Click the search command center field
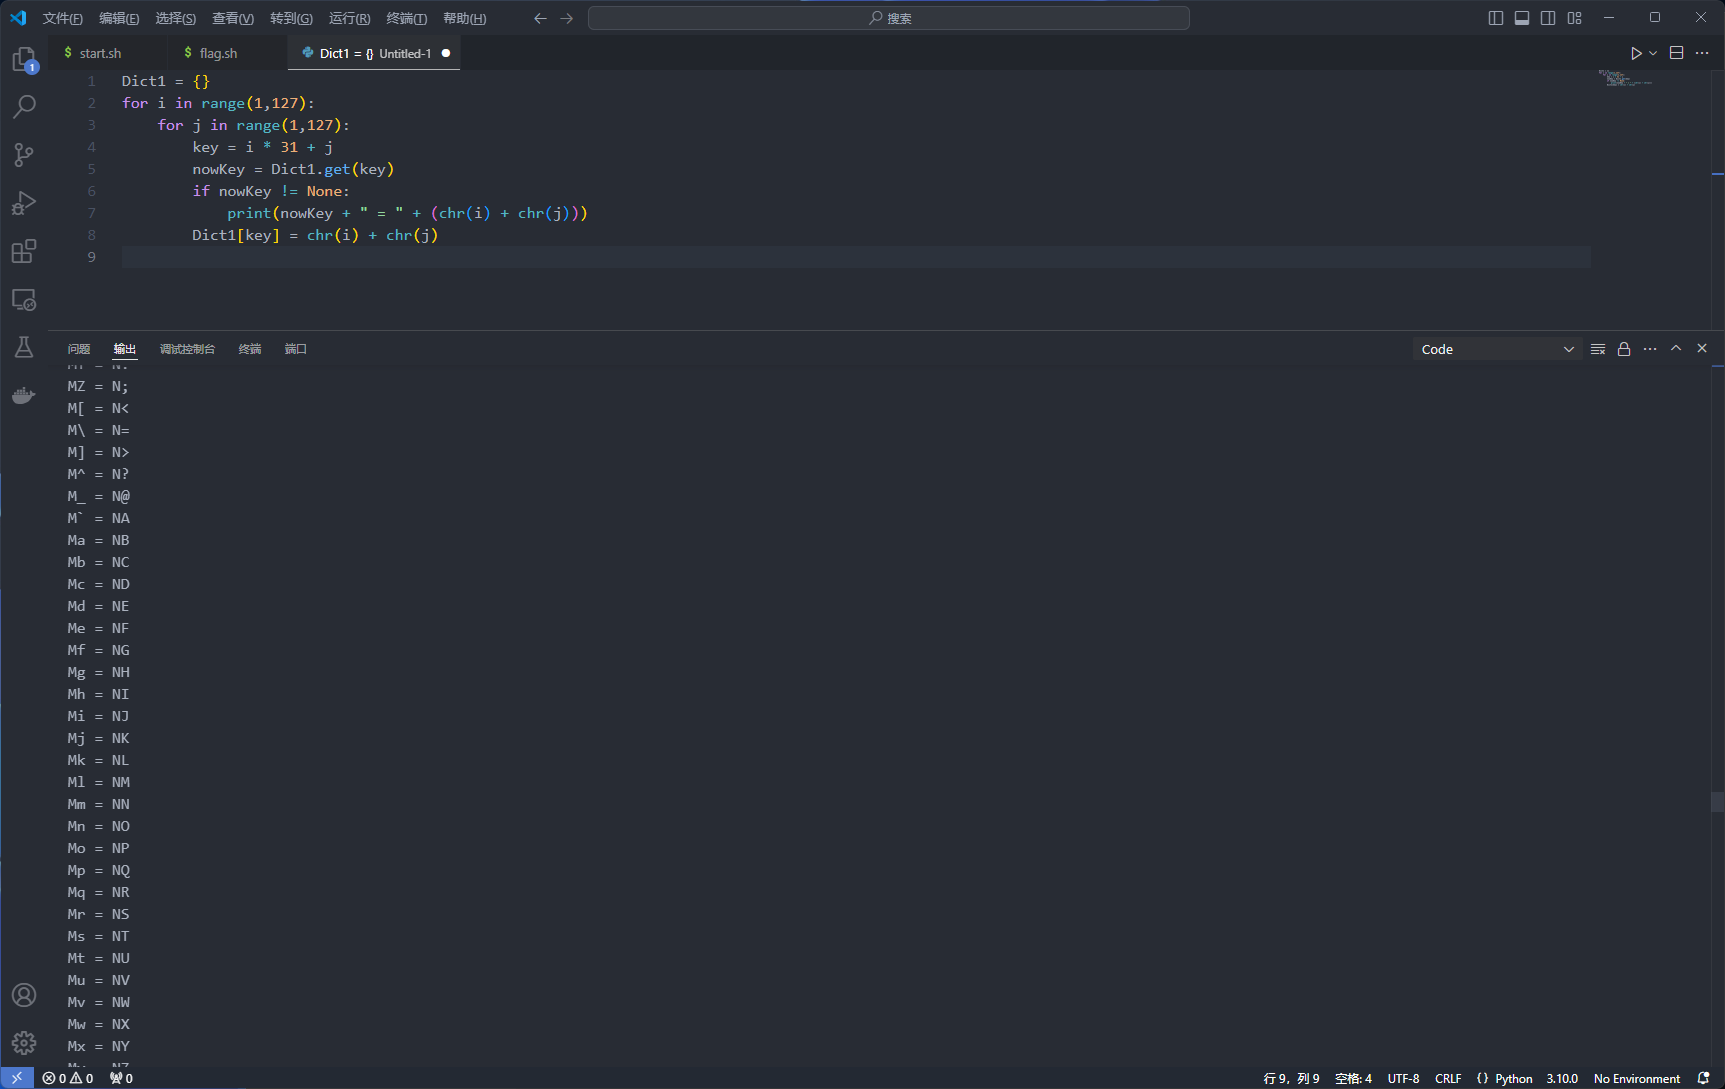The height and width of the screenshot is (1089, 1725). (889, 18)
